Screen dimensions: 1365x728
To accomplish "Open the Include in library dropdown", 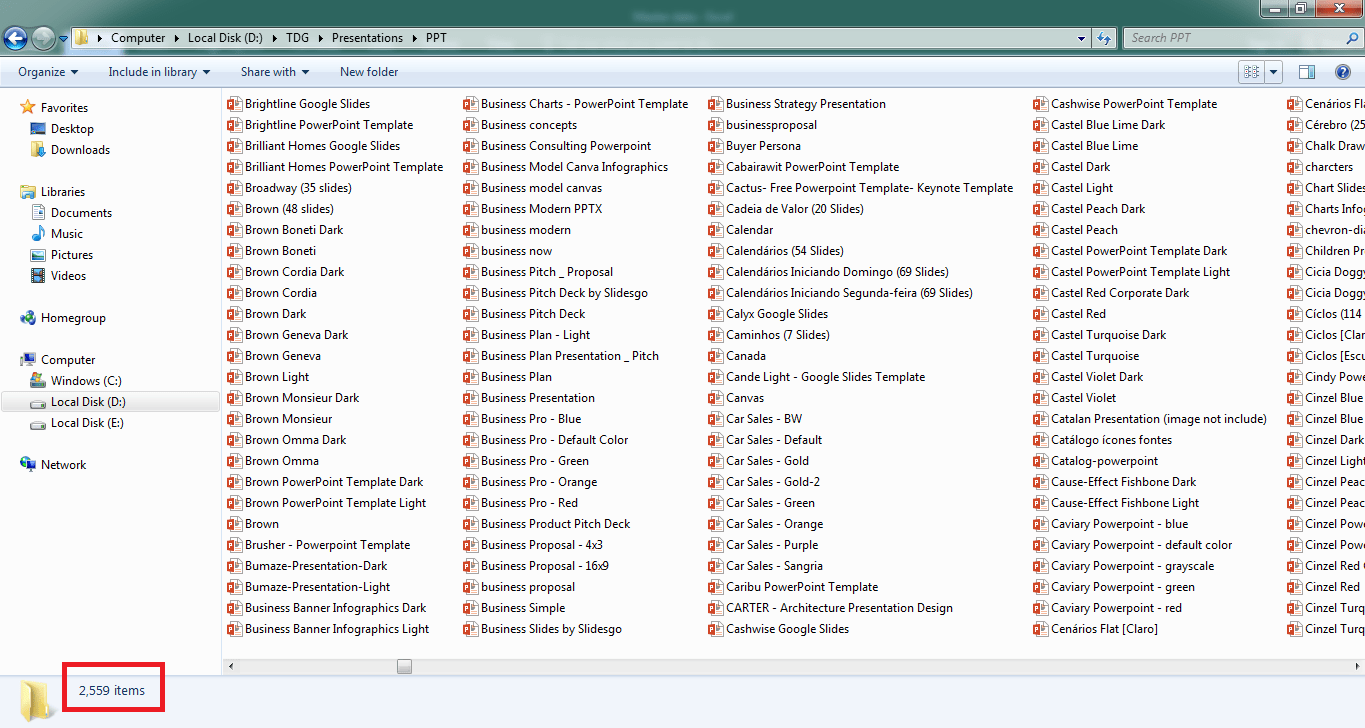I will (x=160, y=72).
